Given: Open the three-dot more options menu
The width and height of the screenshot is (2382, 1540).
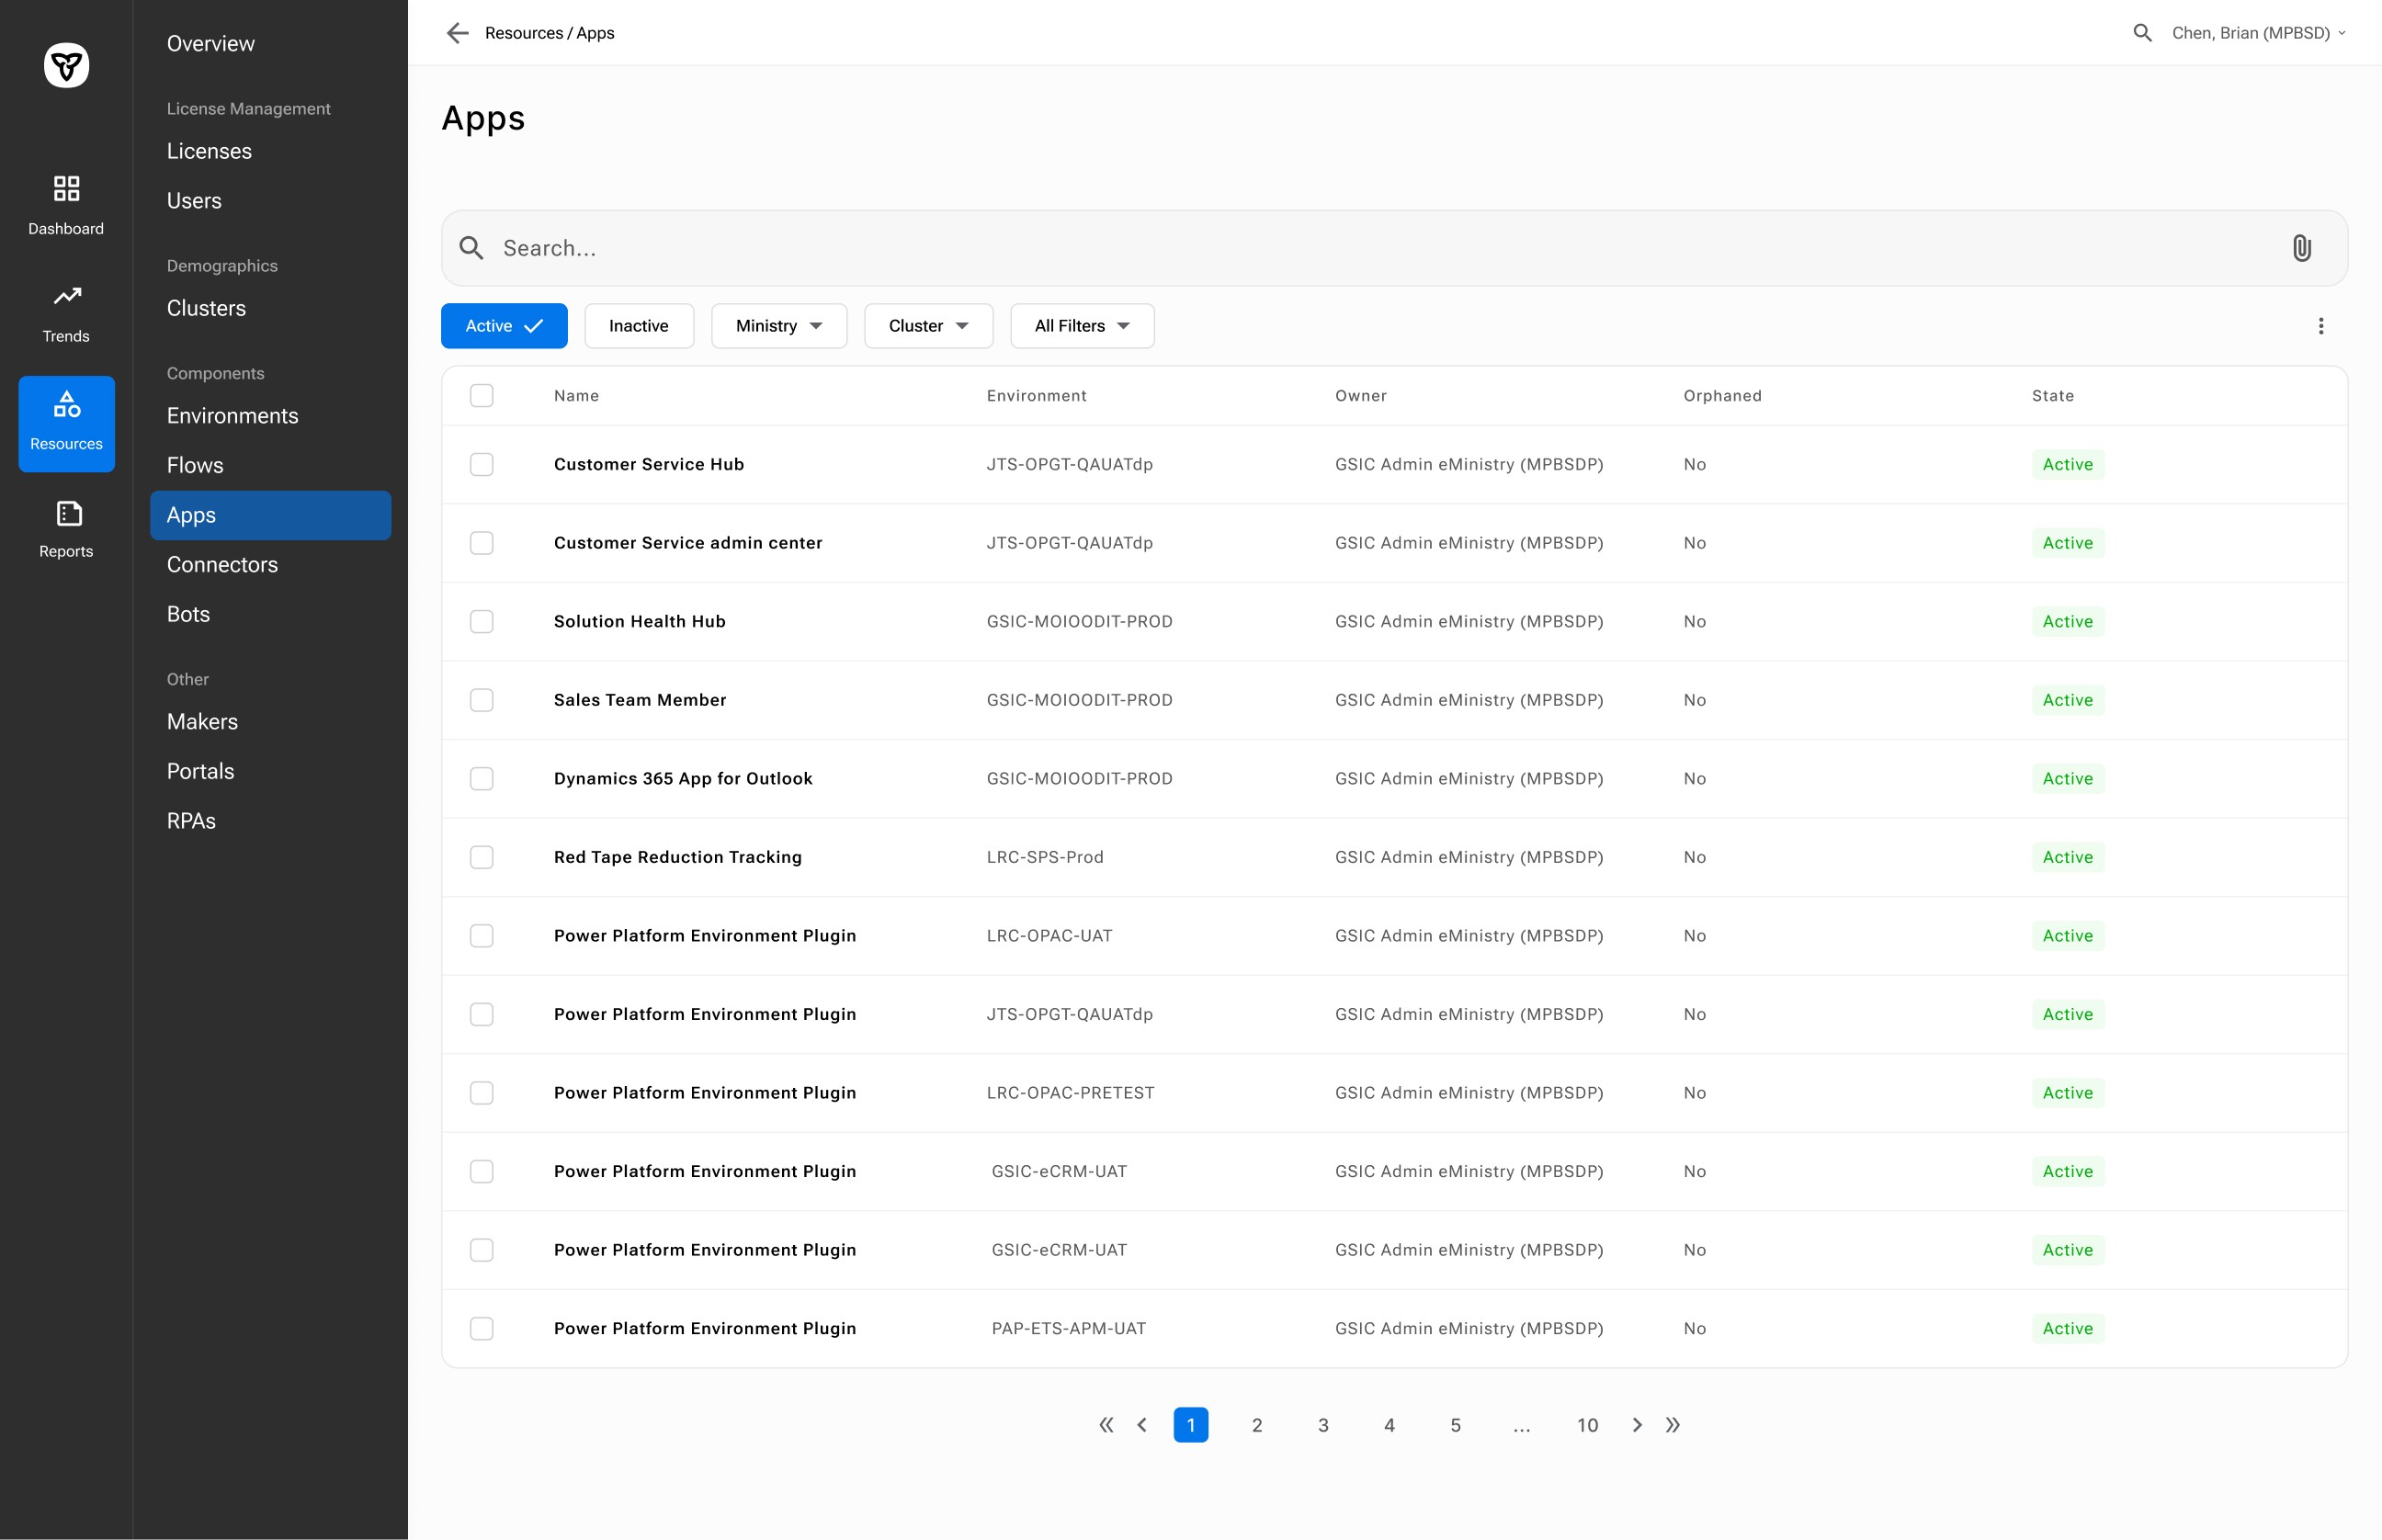Looking at the screenshot, I should coord(2320,326).
